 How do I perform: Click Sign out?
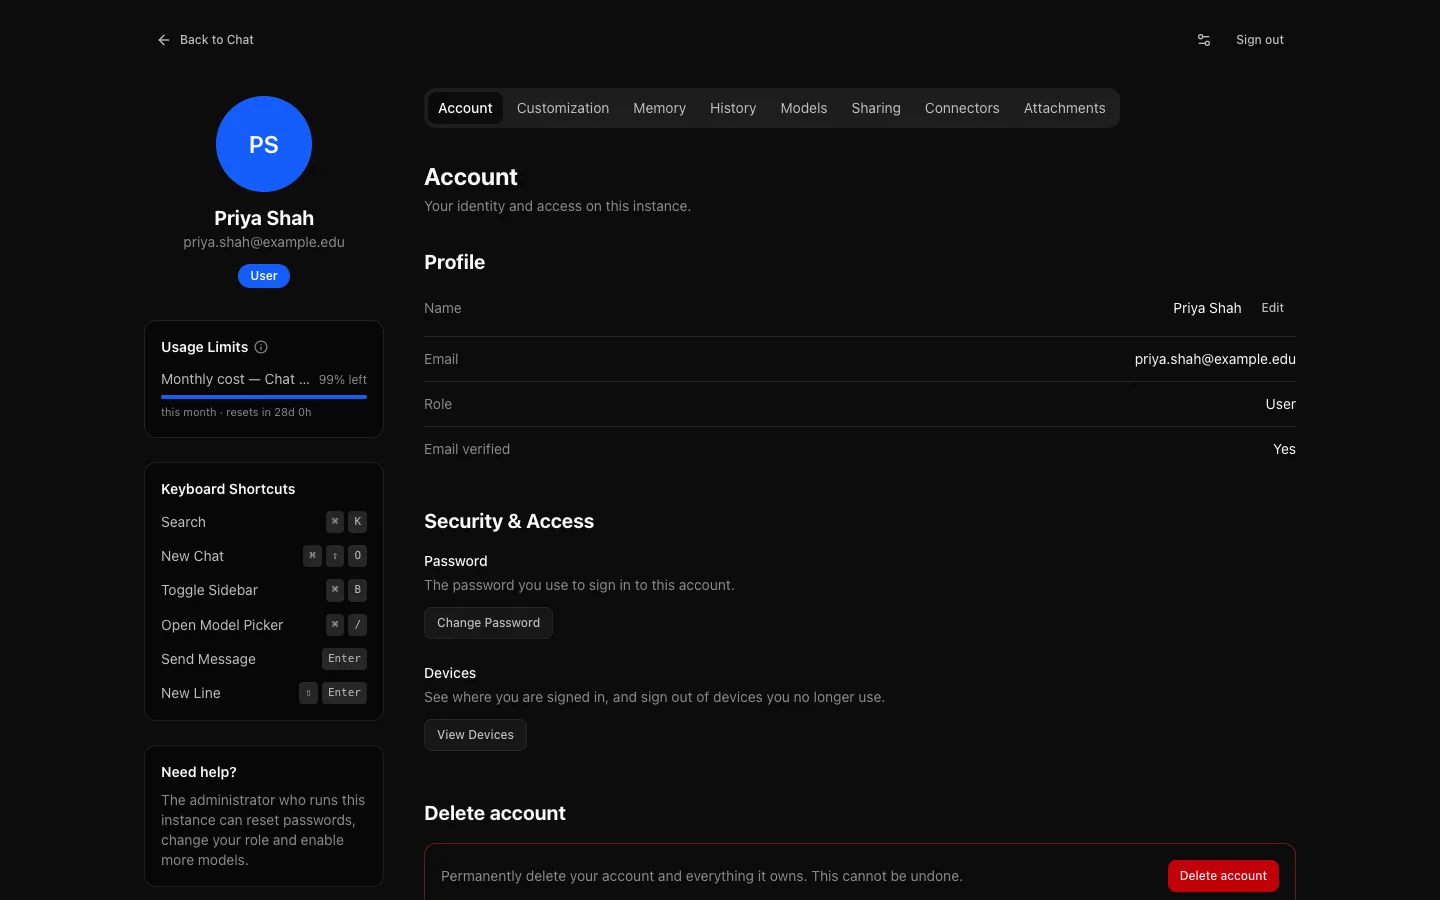coord(1260,40)
